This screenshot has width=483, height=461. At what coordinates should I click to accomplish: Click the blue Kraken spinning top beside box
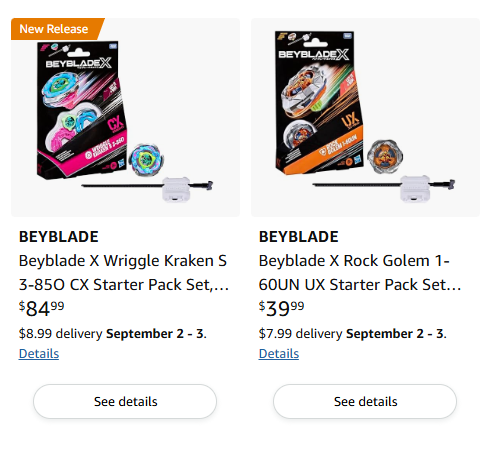pyautogui.click(x=146, y=160)
